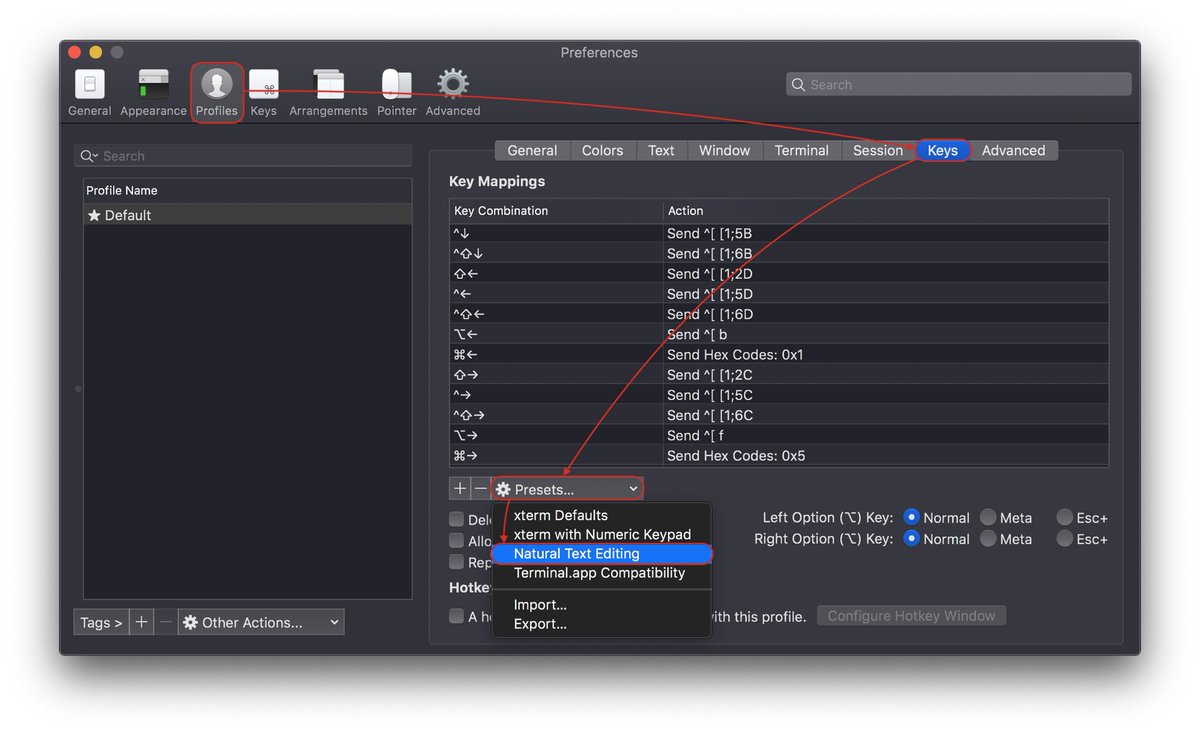Click the Preferences search field
Screen dimensions: 1200x734
(959, 85)
